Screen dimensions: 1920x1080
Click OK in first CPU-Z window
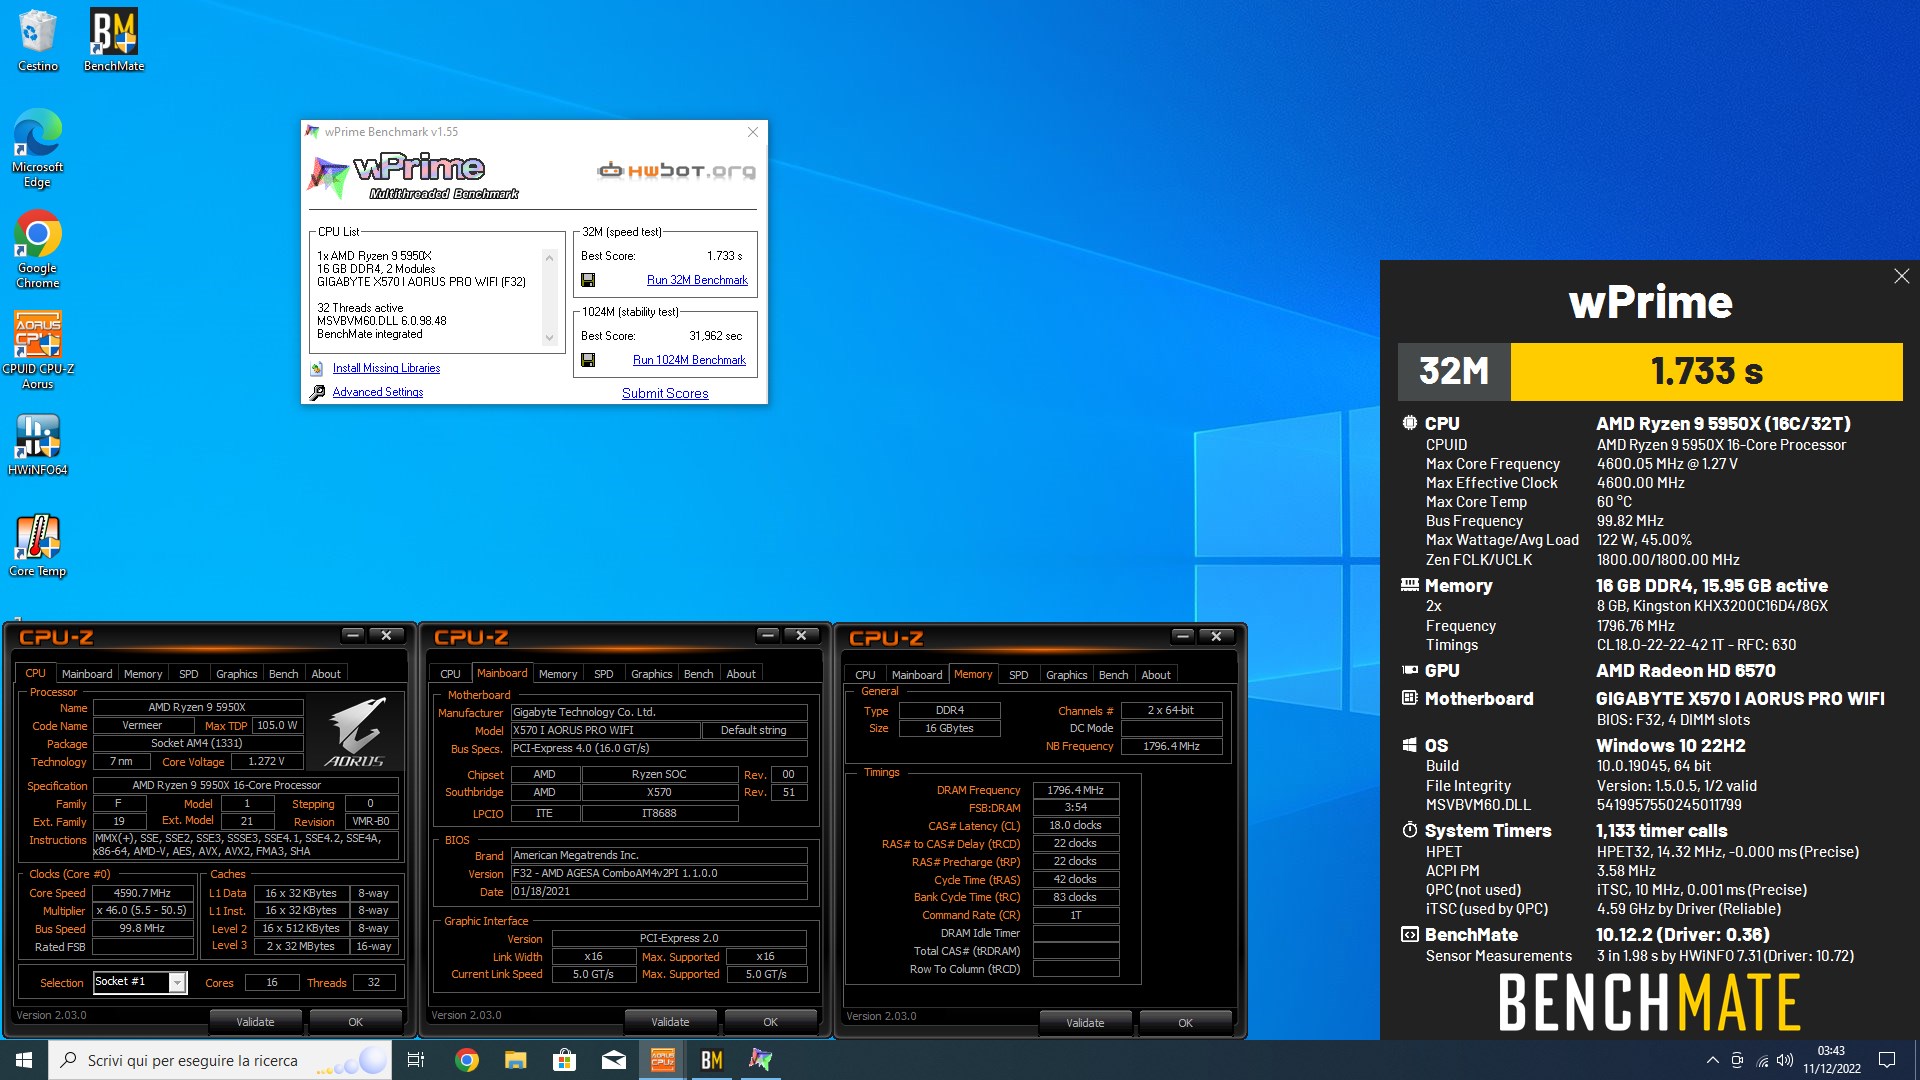tap(355, 1022)
